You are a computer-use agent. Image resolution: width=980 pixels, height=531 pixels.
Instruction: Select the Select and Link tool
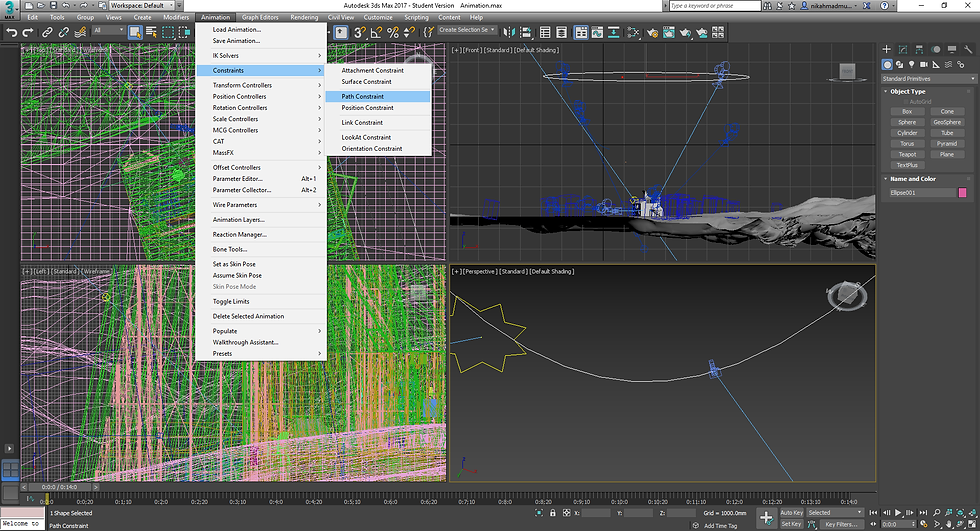pyautogui.click(x=48, y=32)
